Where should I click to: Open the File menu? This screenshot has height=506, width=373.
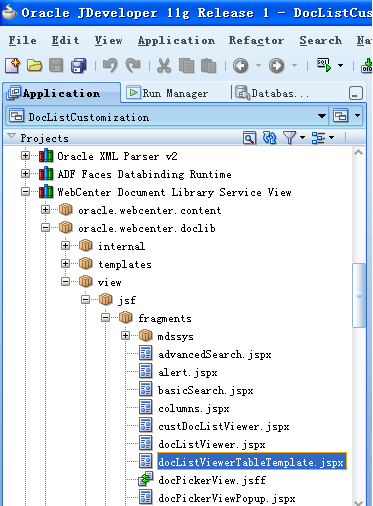[23, 40]
